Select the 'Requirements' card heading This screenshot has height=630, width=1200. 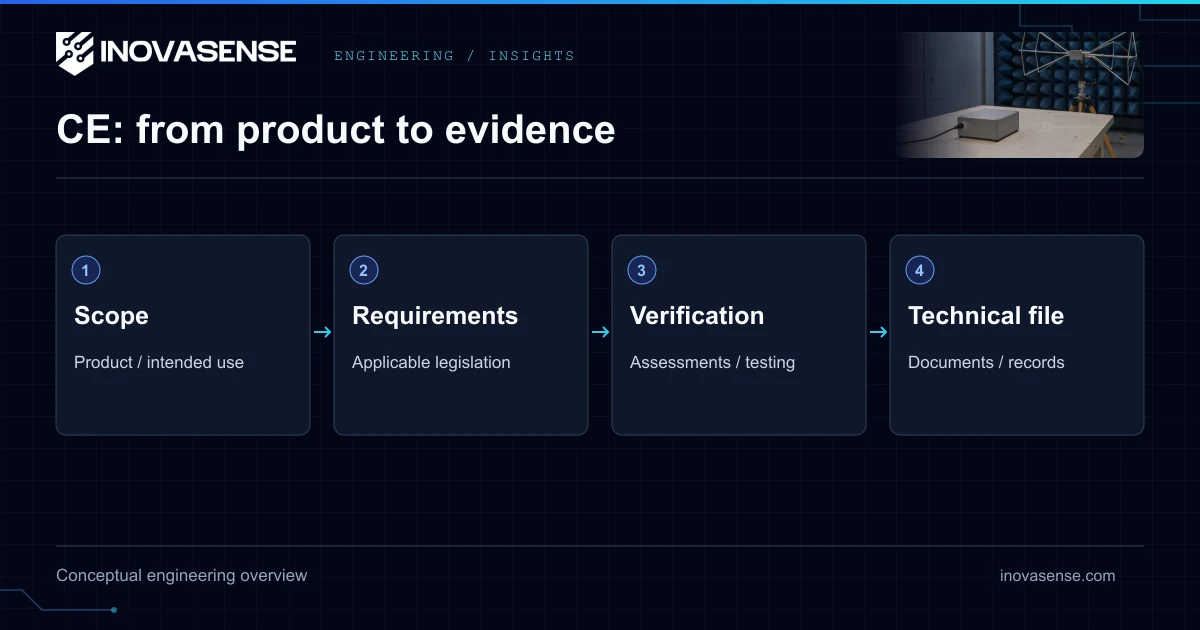pos(435,316)
